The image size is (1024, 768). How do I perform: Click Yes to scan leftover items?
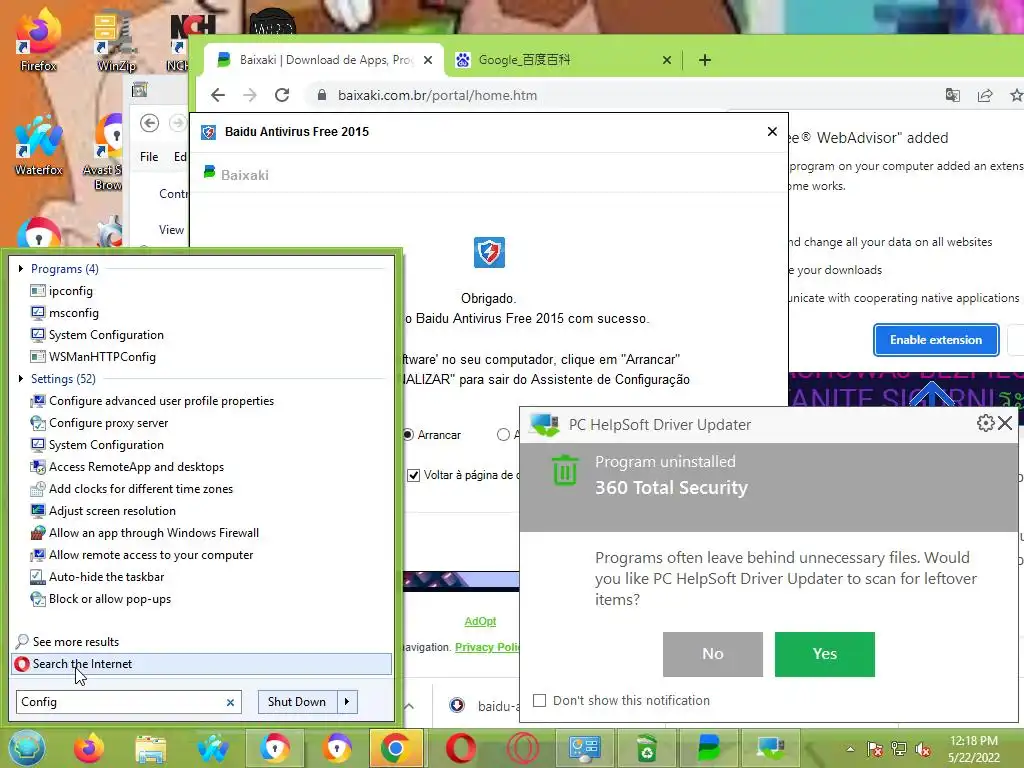tap(824, 654)
